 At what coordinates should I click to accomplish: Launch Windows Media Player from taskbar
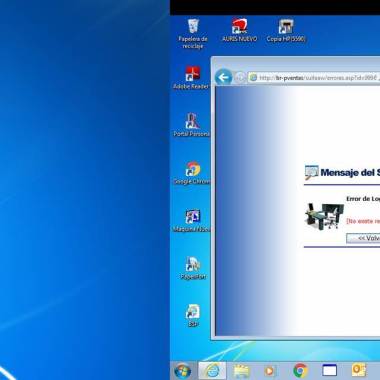(x=269, y=371)
